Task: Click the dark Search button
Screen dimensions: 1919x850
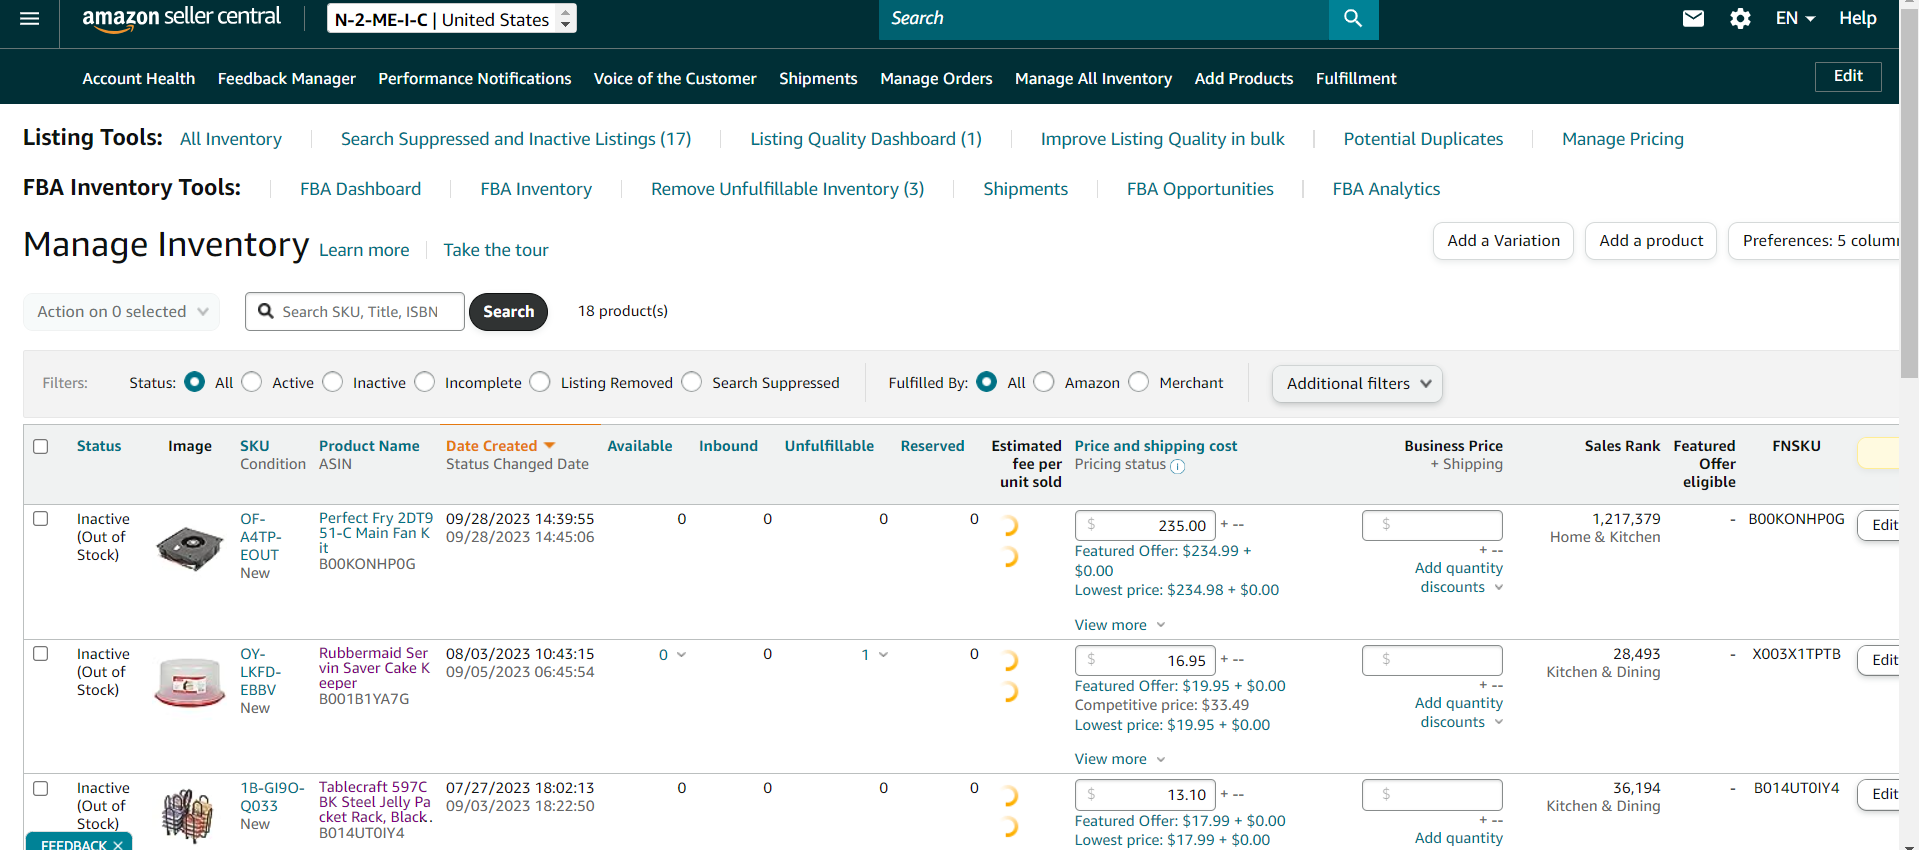Action: point(508,312)
